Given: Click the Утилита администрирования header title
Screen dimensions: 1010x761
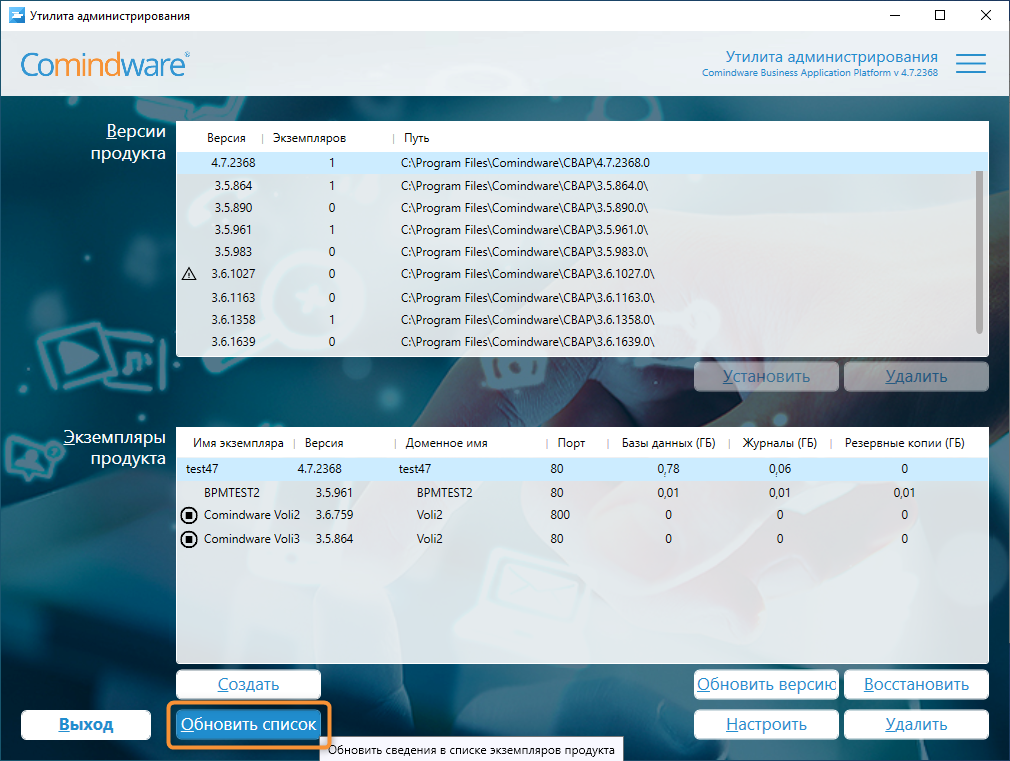Looking at the screenshot, I should pos(832,57).
